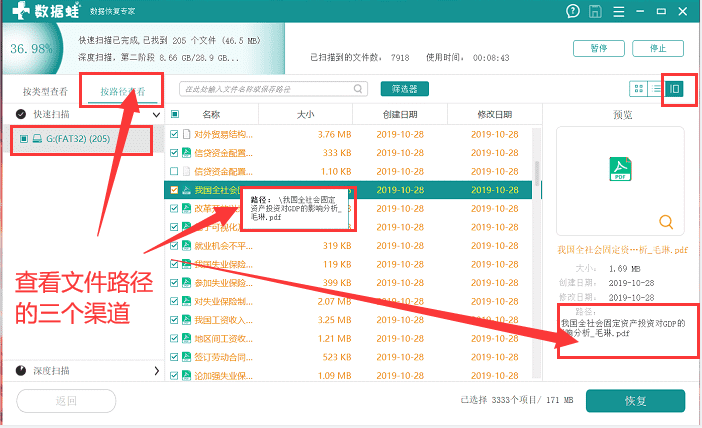Toggle the select-all checkbox in 名称 header
Viewport: 702px width, 428px height.
(x=175, y=114)
